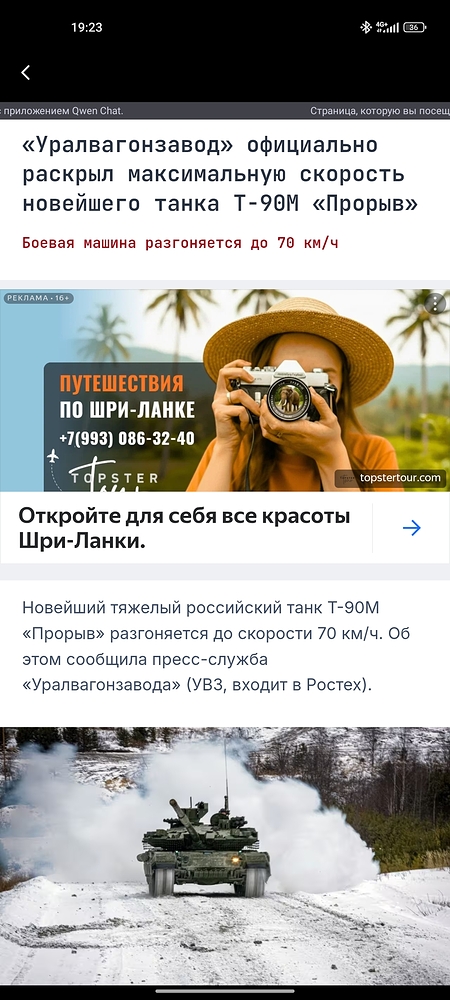Tap the Qwen Chat notice bar text

coord(62,111)
